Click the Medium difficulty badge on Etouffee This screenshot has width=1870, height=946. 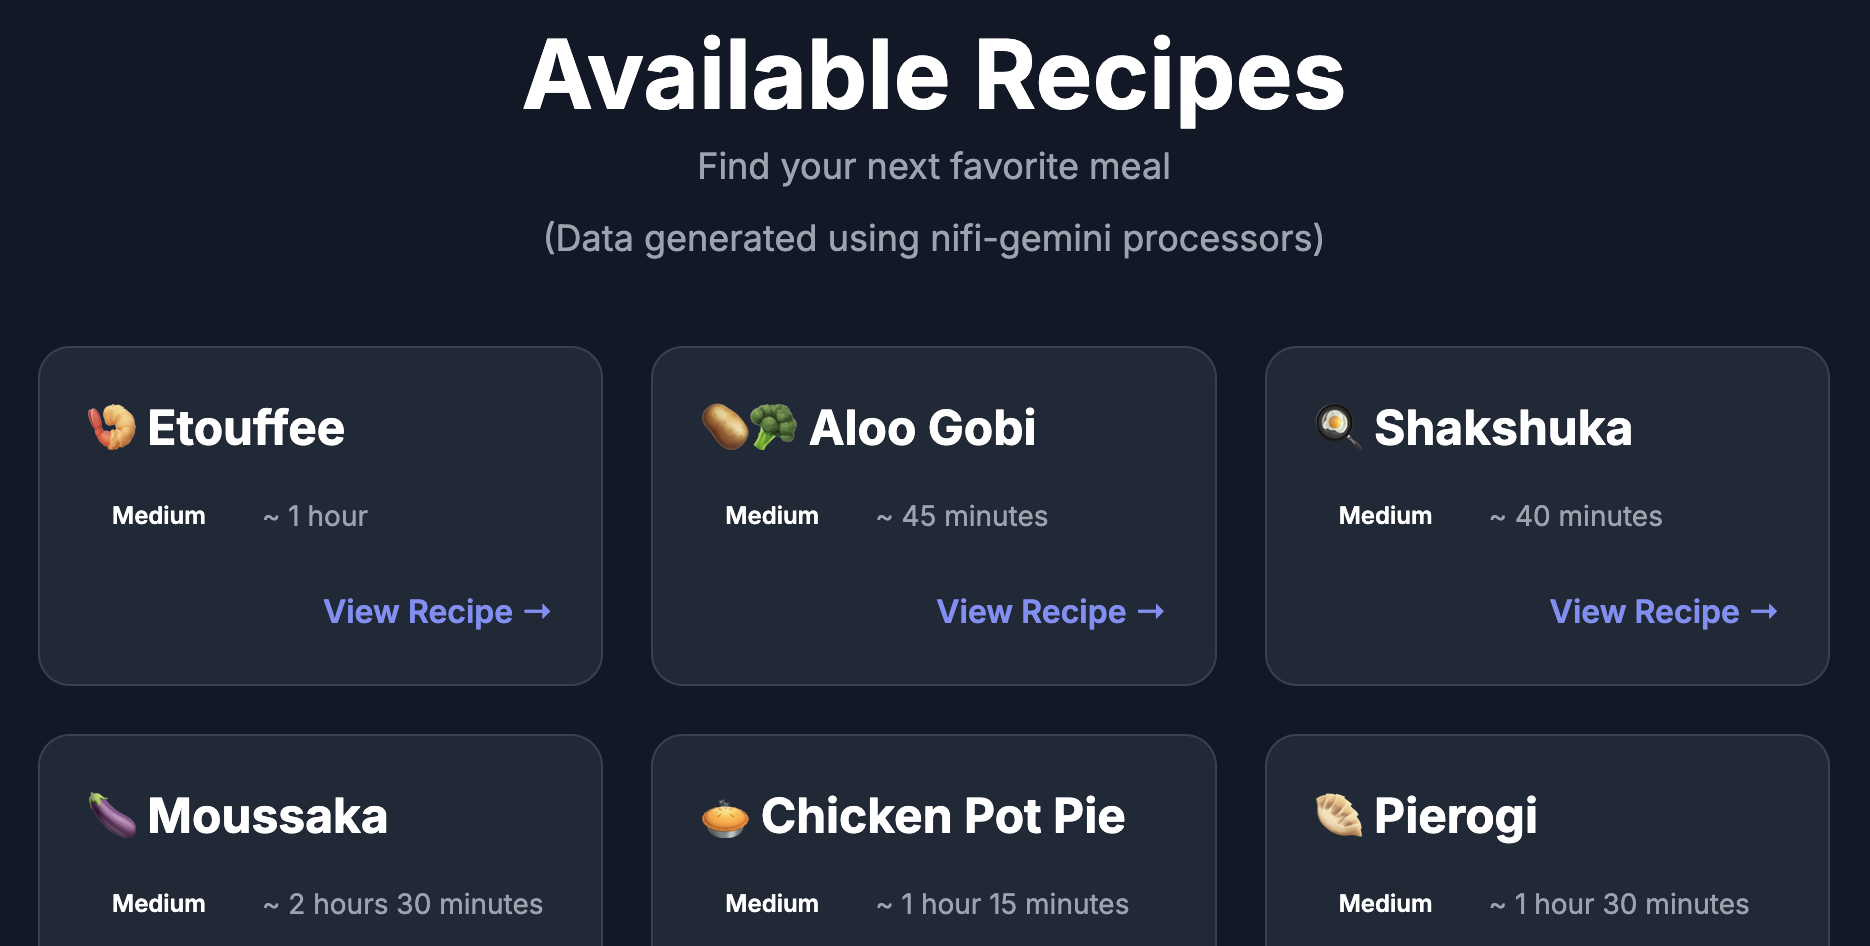pyautogui.click(x=159, y=516)
